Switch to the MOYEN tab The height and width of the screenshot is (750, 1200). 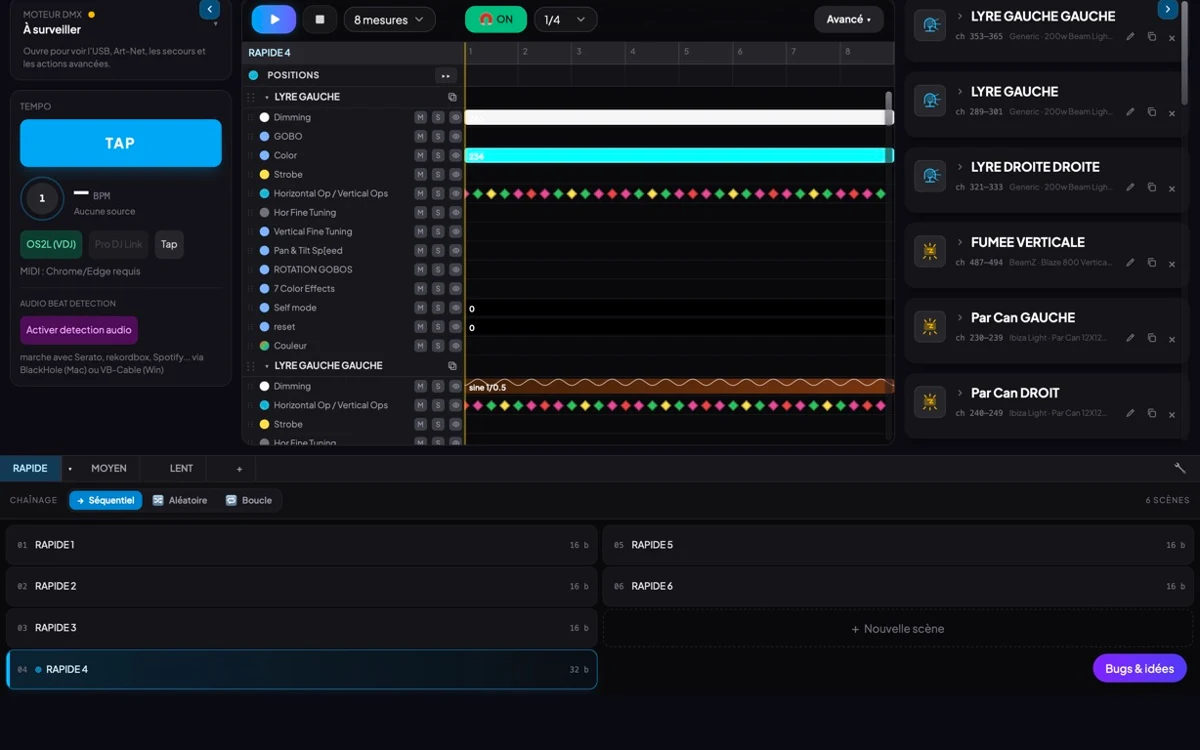point(109,468)
